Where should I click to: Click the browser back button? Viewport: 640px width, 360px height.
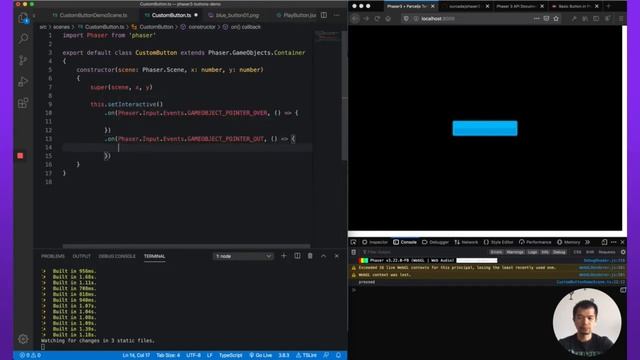355,19
